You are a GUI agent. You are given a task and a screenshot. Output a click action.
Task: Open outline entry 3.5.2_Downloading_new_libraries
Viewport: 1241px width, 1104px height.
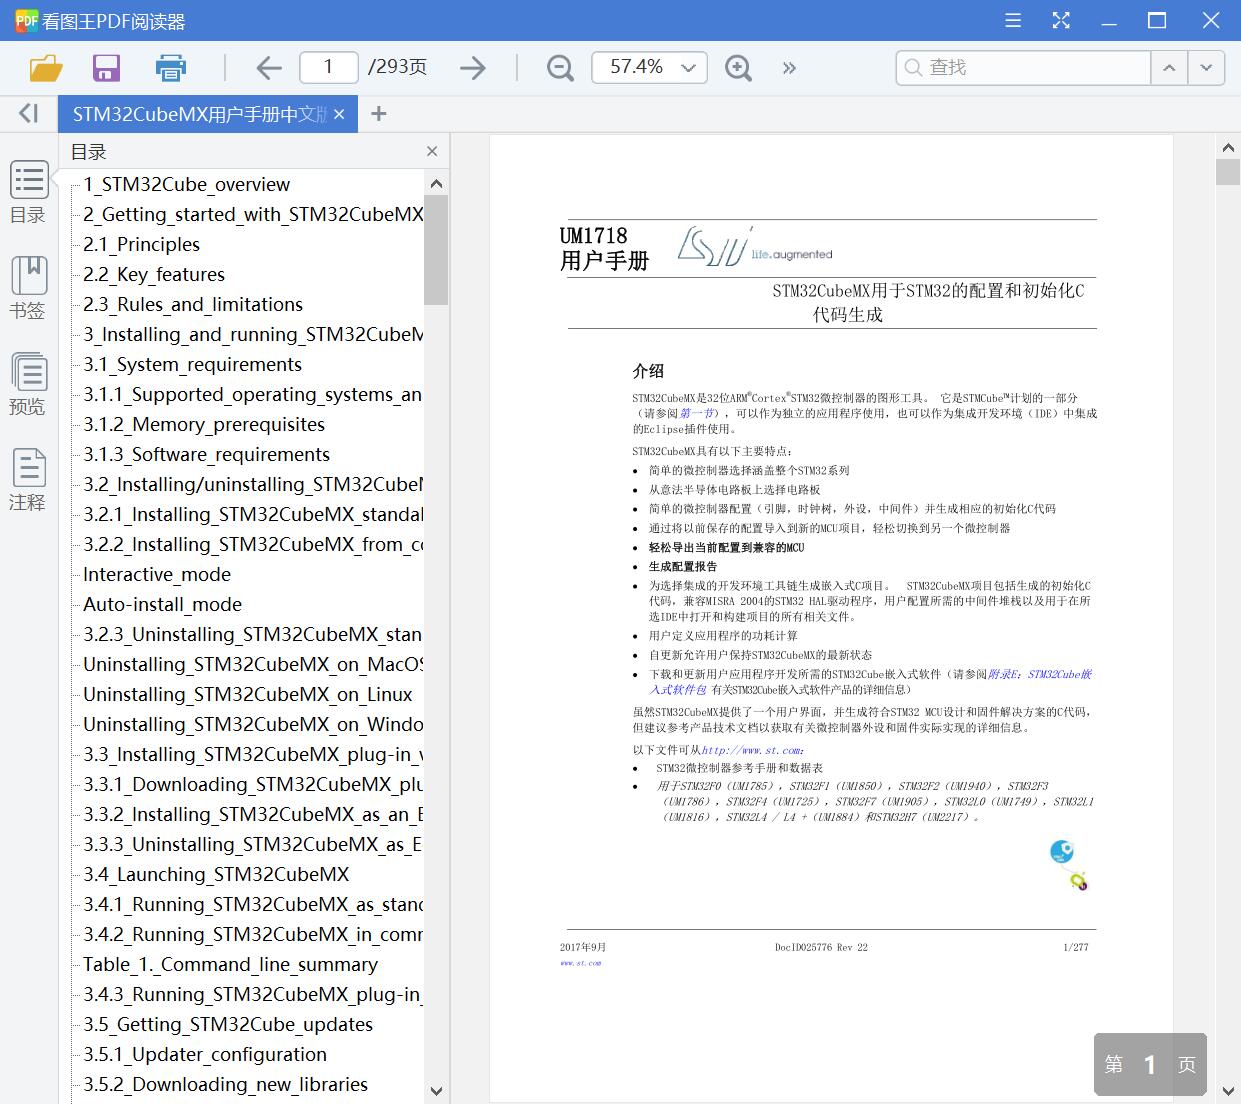point(225,1084)
